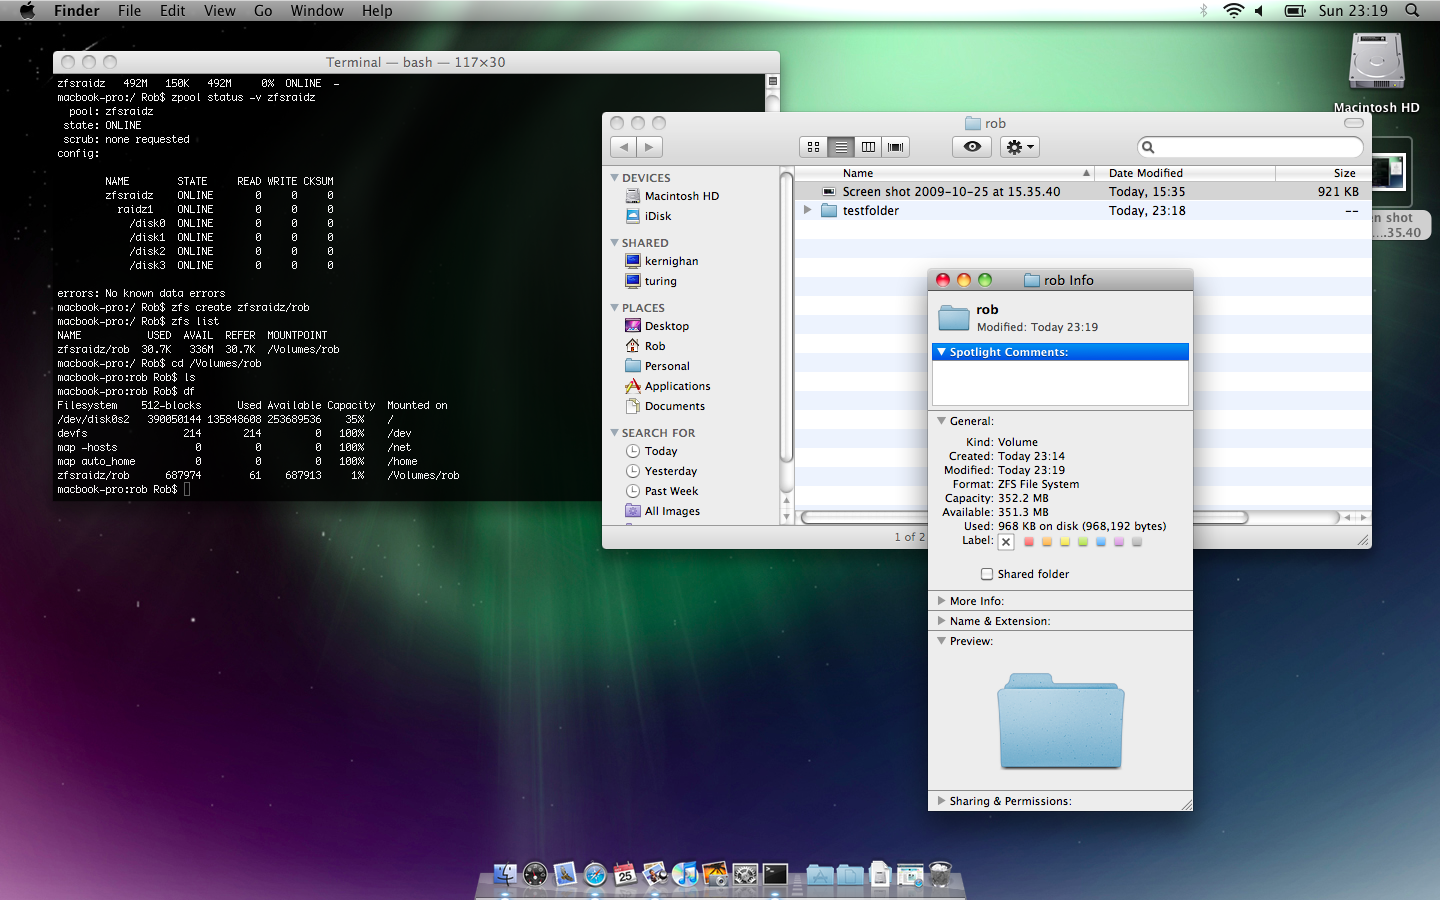Apply the red color label
Screen dimensions: 1440x900
pos(1029,542)
